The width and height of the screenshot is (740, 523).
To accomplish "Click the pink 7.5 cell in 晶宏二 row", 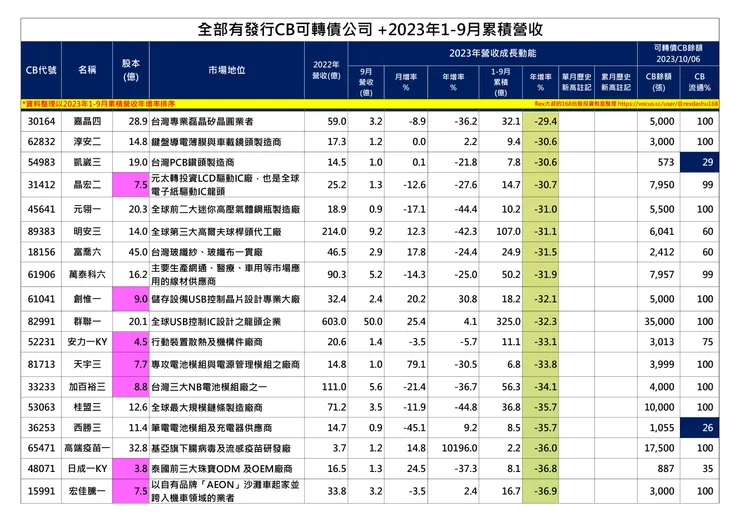I will (x=131, y=185).
